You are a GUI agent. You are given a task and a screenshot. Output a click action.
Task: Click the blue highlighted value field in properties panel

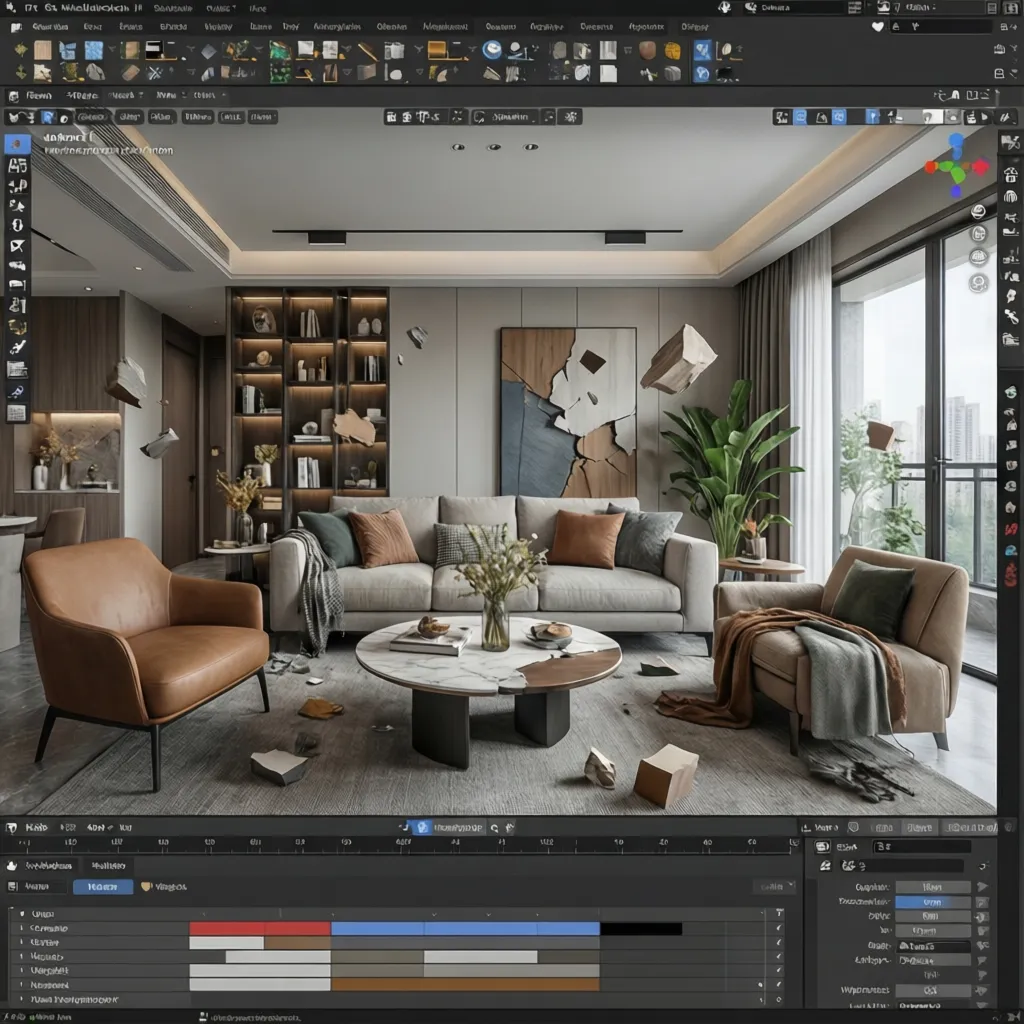pyautogui.click(x=933, y=902)
